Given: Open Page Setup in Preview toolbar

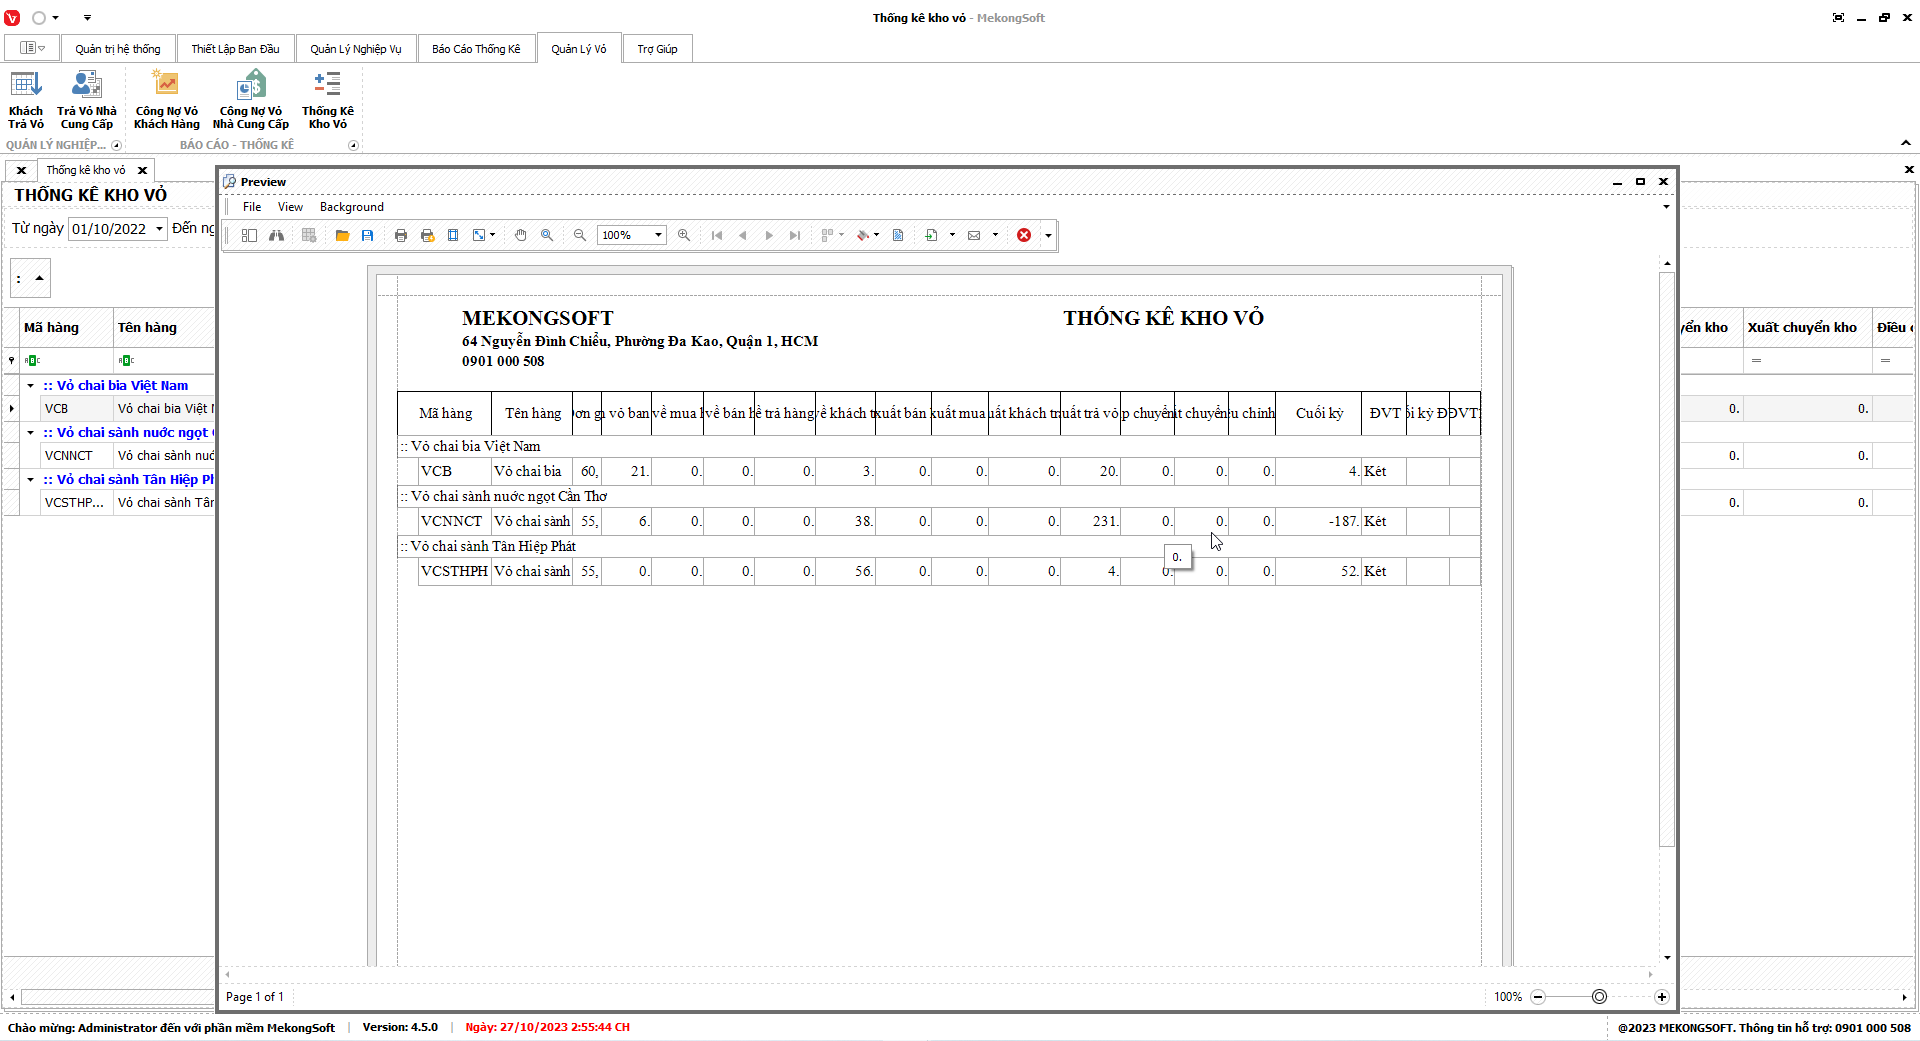Looking at the screenshot, I should point(453,235).
